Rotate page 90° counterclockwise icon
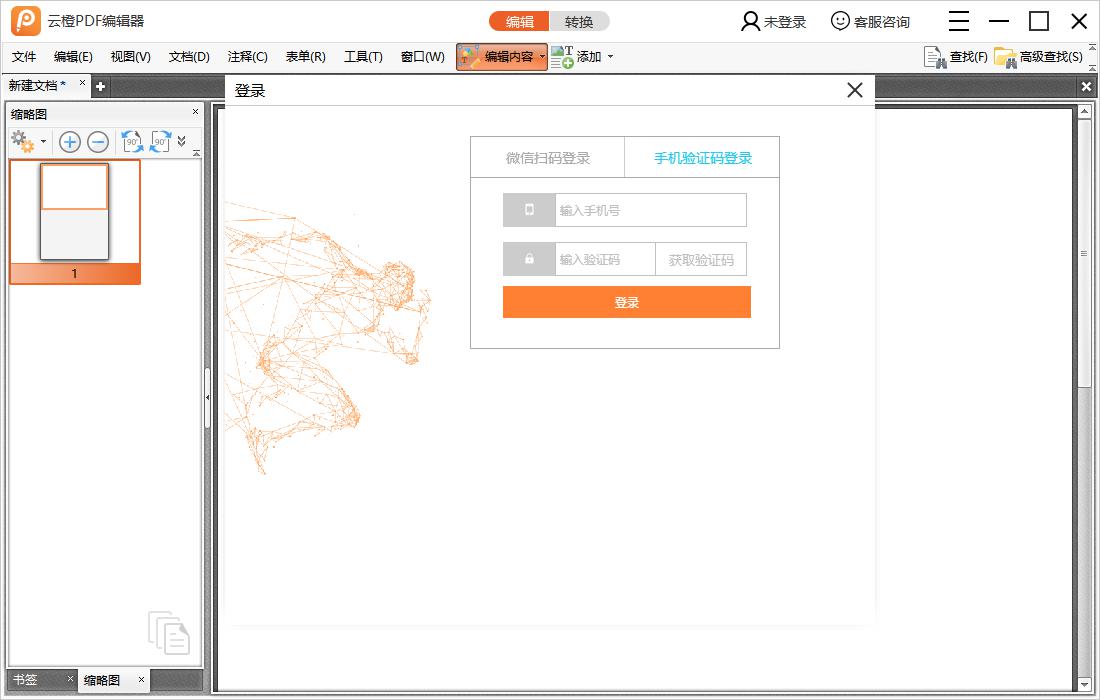The height and width of the screenshot is (700, 1100). pos(131,142)
